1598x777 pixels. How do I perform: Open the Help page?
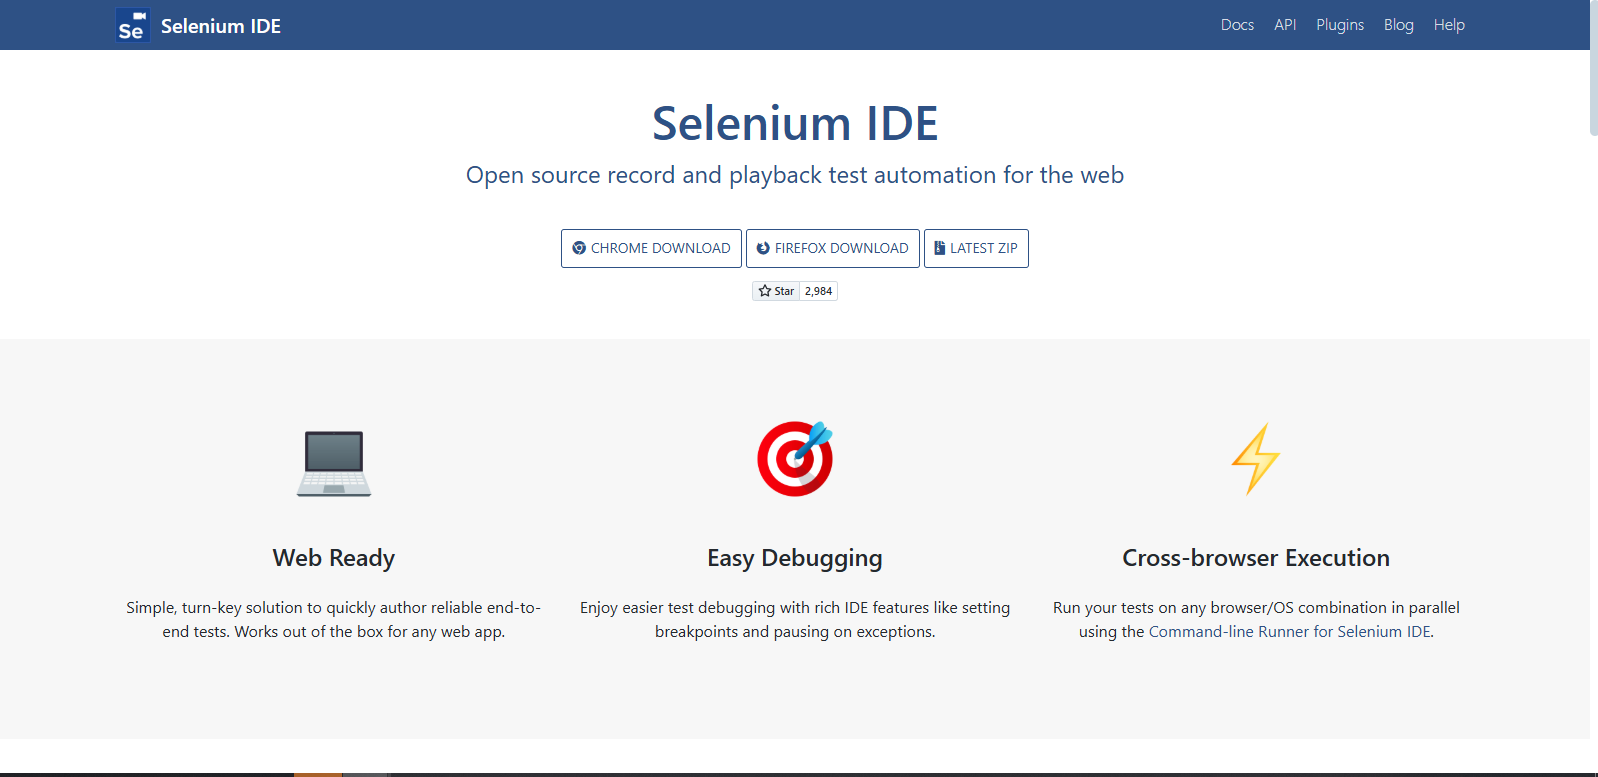1449,25
